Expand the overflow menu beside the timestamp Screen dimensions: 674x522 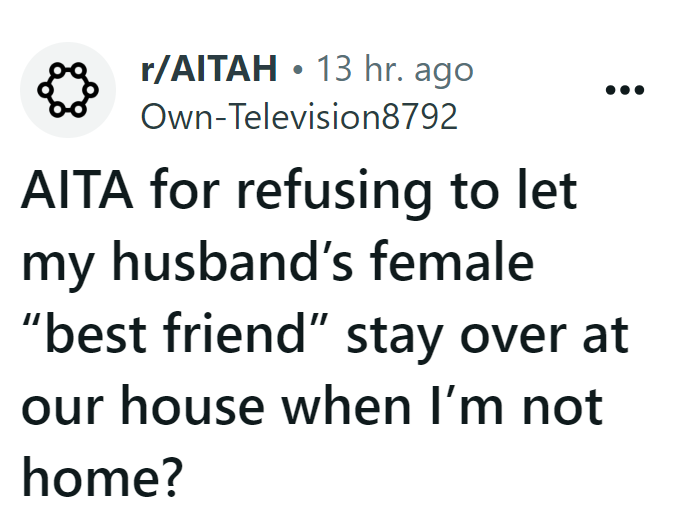[x=626, y=89]
